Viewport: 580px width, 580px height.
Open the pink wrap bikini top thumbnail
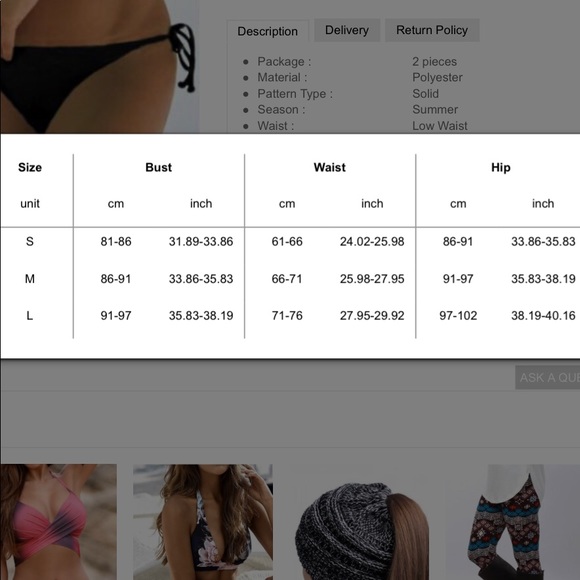click(x=58, y=522)
